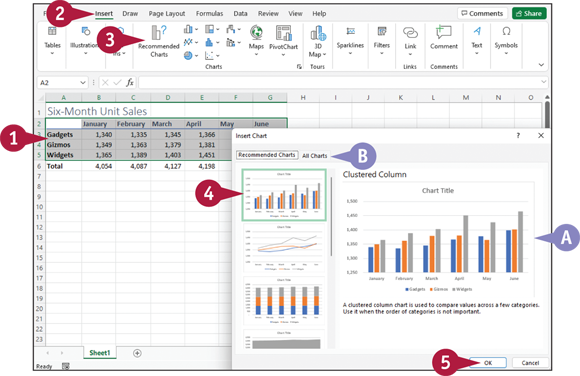This screenshot has width=580, height=376.
Task: Click the recommended charts list scrollbar
Action: (331, 217)
